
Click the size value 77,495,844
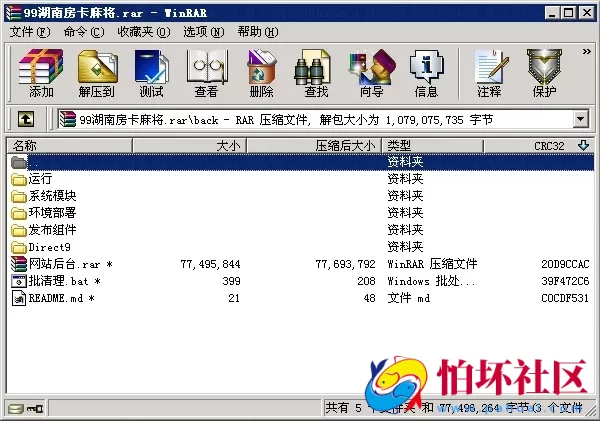tap(210, 264)
